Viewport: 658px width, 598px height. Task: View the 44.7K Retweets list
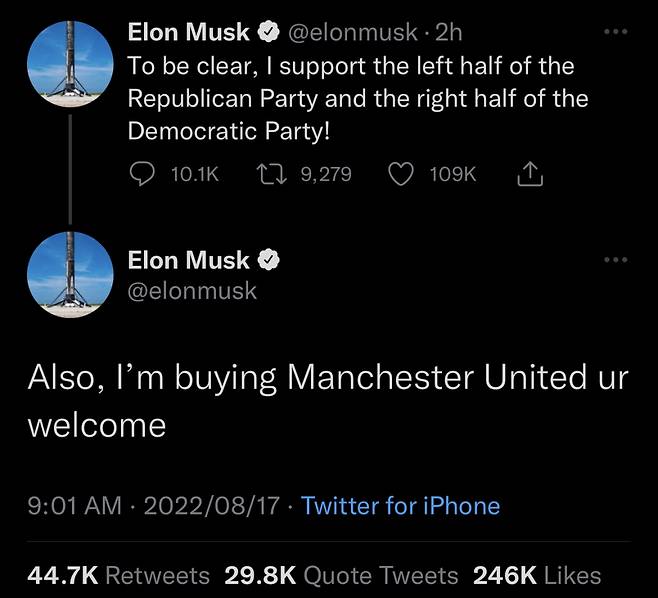[x=119, y=575]
